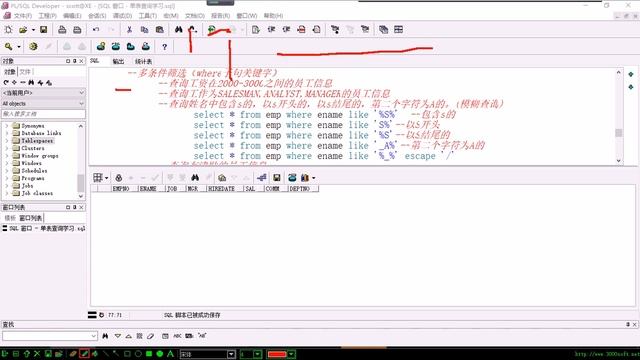Select the filled green circle annotation tool
Screen dimensions: 640x360
(160, 354)
